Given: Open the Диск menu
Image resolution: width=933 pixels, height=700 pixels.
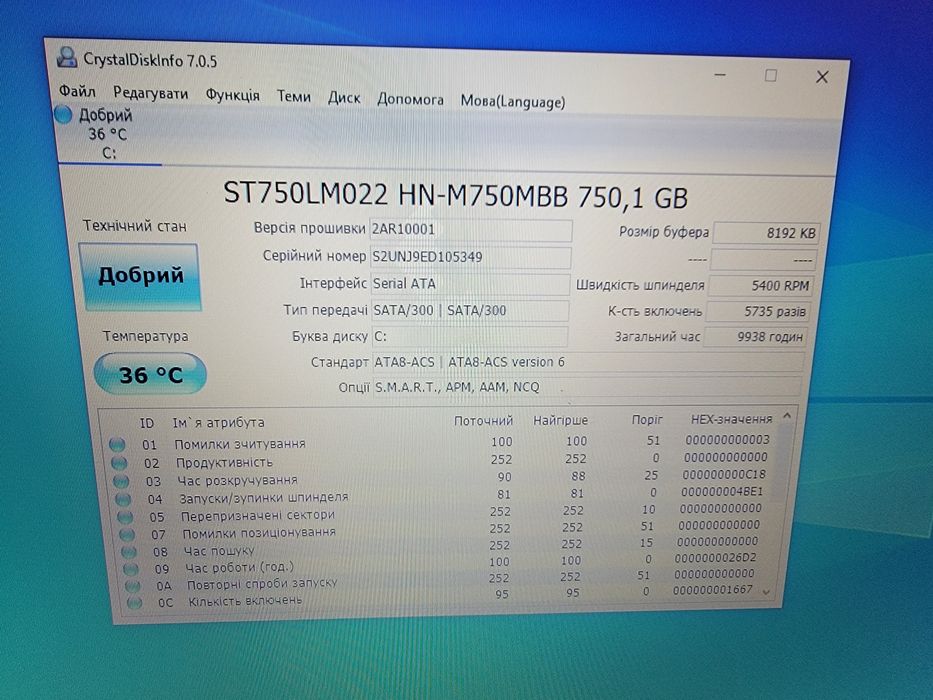Looking at the screenshot, I should coord(344,98).
